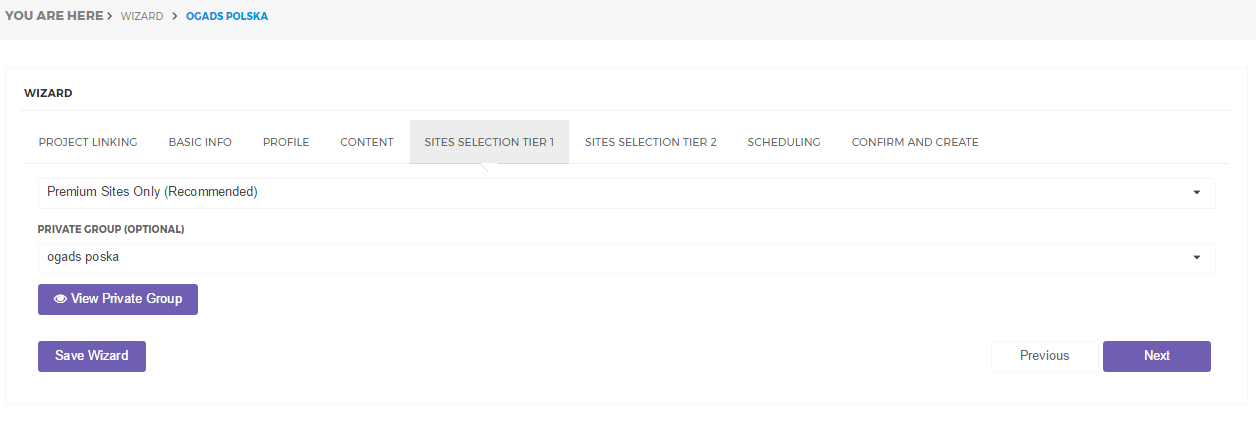
Task: Go to Confirm and Create tab
Action: pos(915,142)
